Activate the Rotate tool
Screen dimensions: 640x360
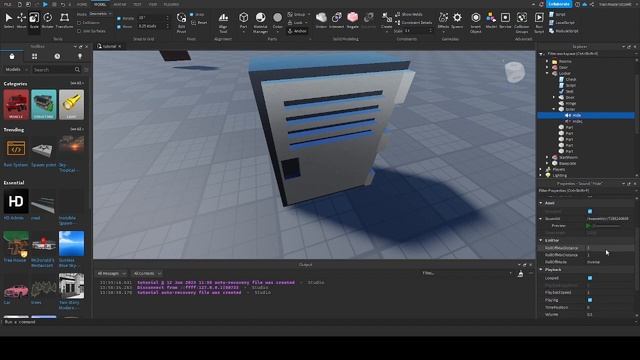click(x=47, y=20)
